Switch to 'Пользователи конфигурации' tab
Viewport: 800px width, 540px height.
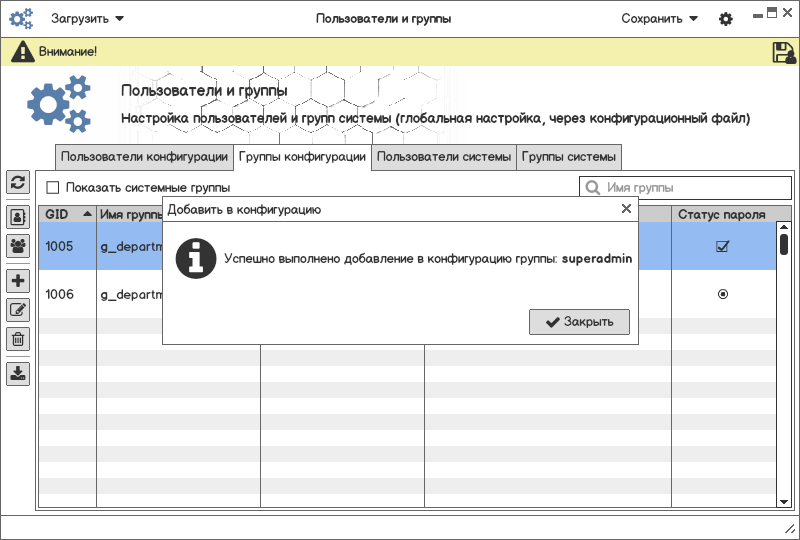(x=144, y=157)
